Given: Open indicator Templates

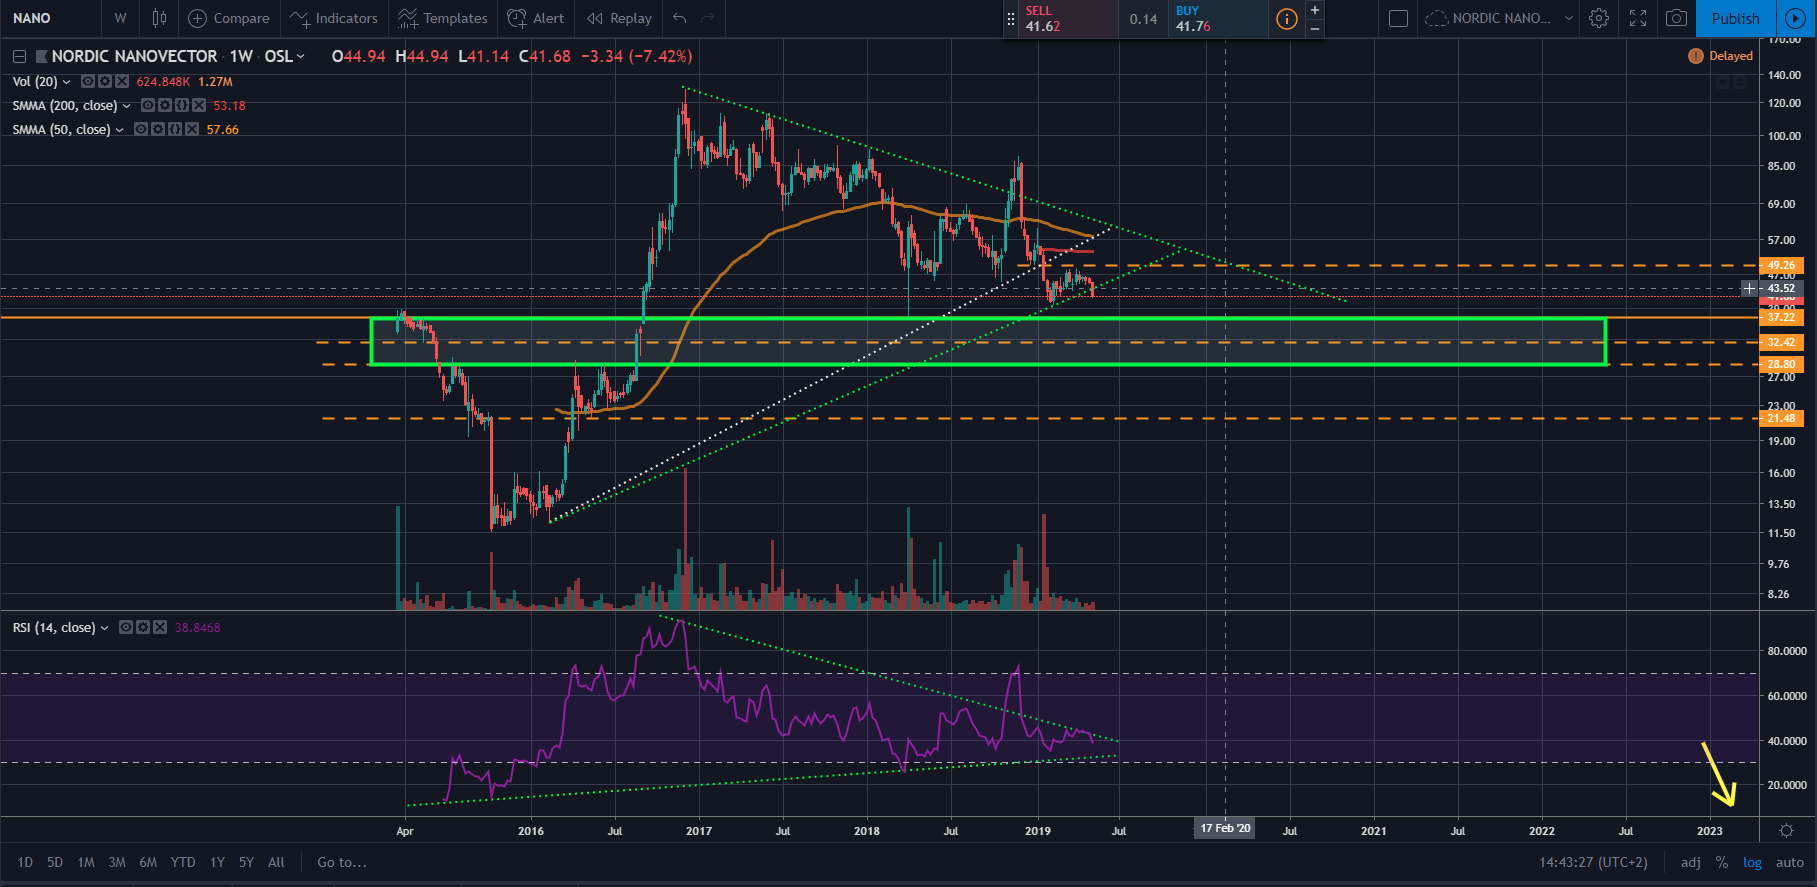Looking at the screenshot, I should coord(443,18).
